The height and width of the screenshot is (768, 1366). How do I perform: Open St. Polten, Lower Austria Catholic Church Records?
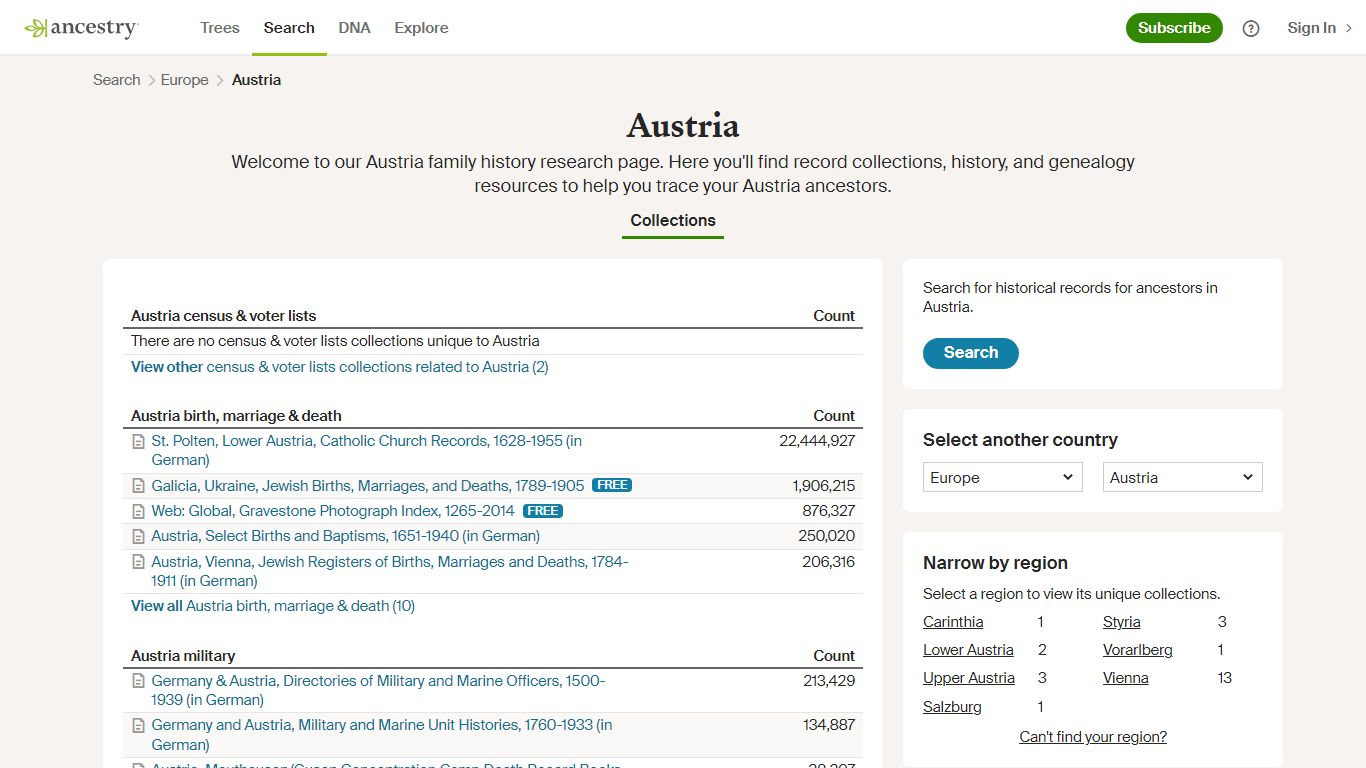(x=367, y=450)
